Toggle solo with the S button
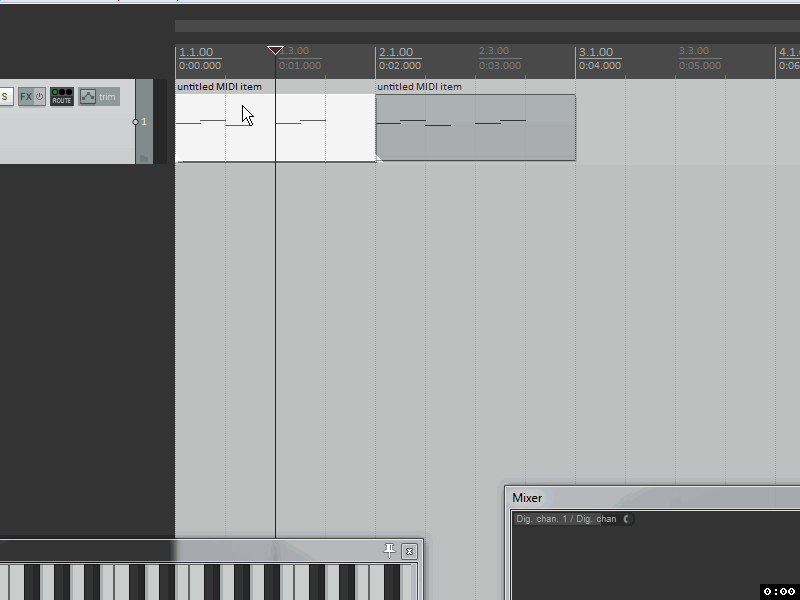800x600 pixels. (5, 96)
